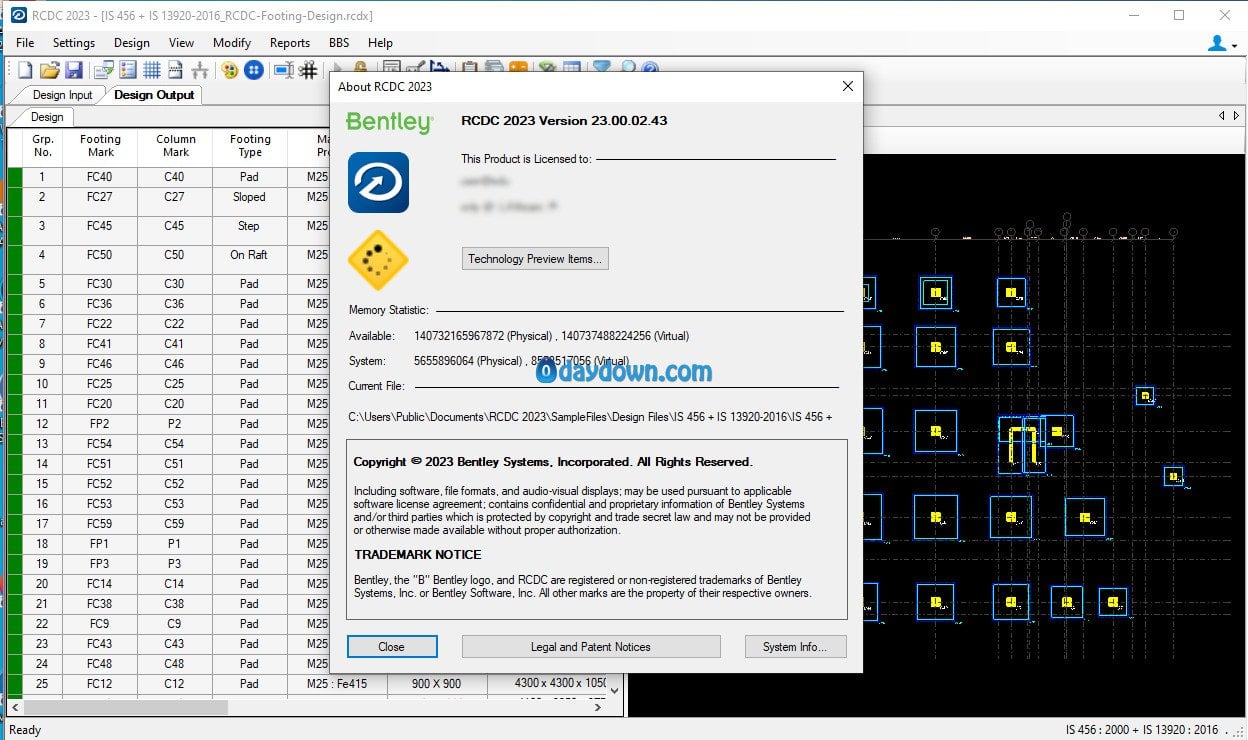
Task: Select footing mark cell FC9
Action: (x=100, y=624)
